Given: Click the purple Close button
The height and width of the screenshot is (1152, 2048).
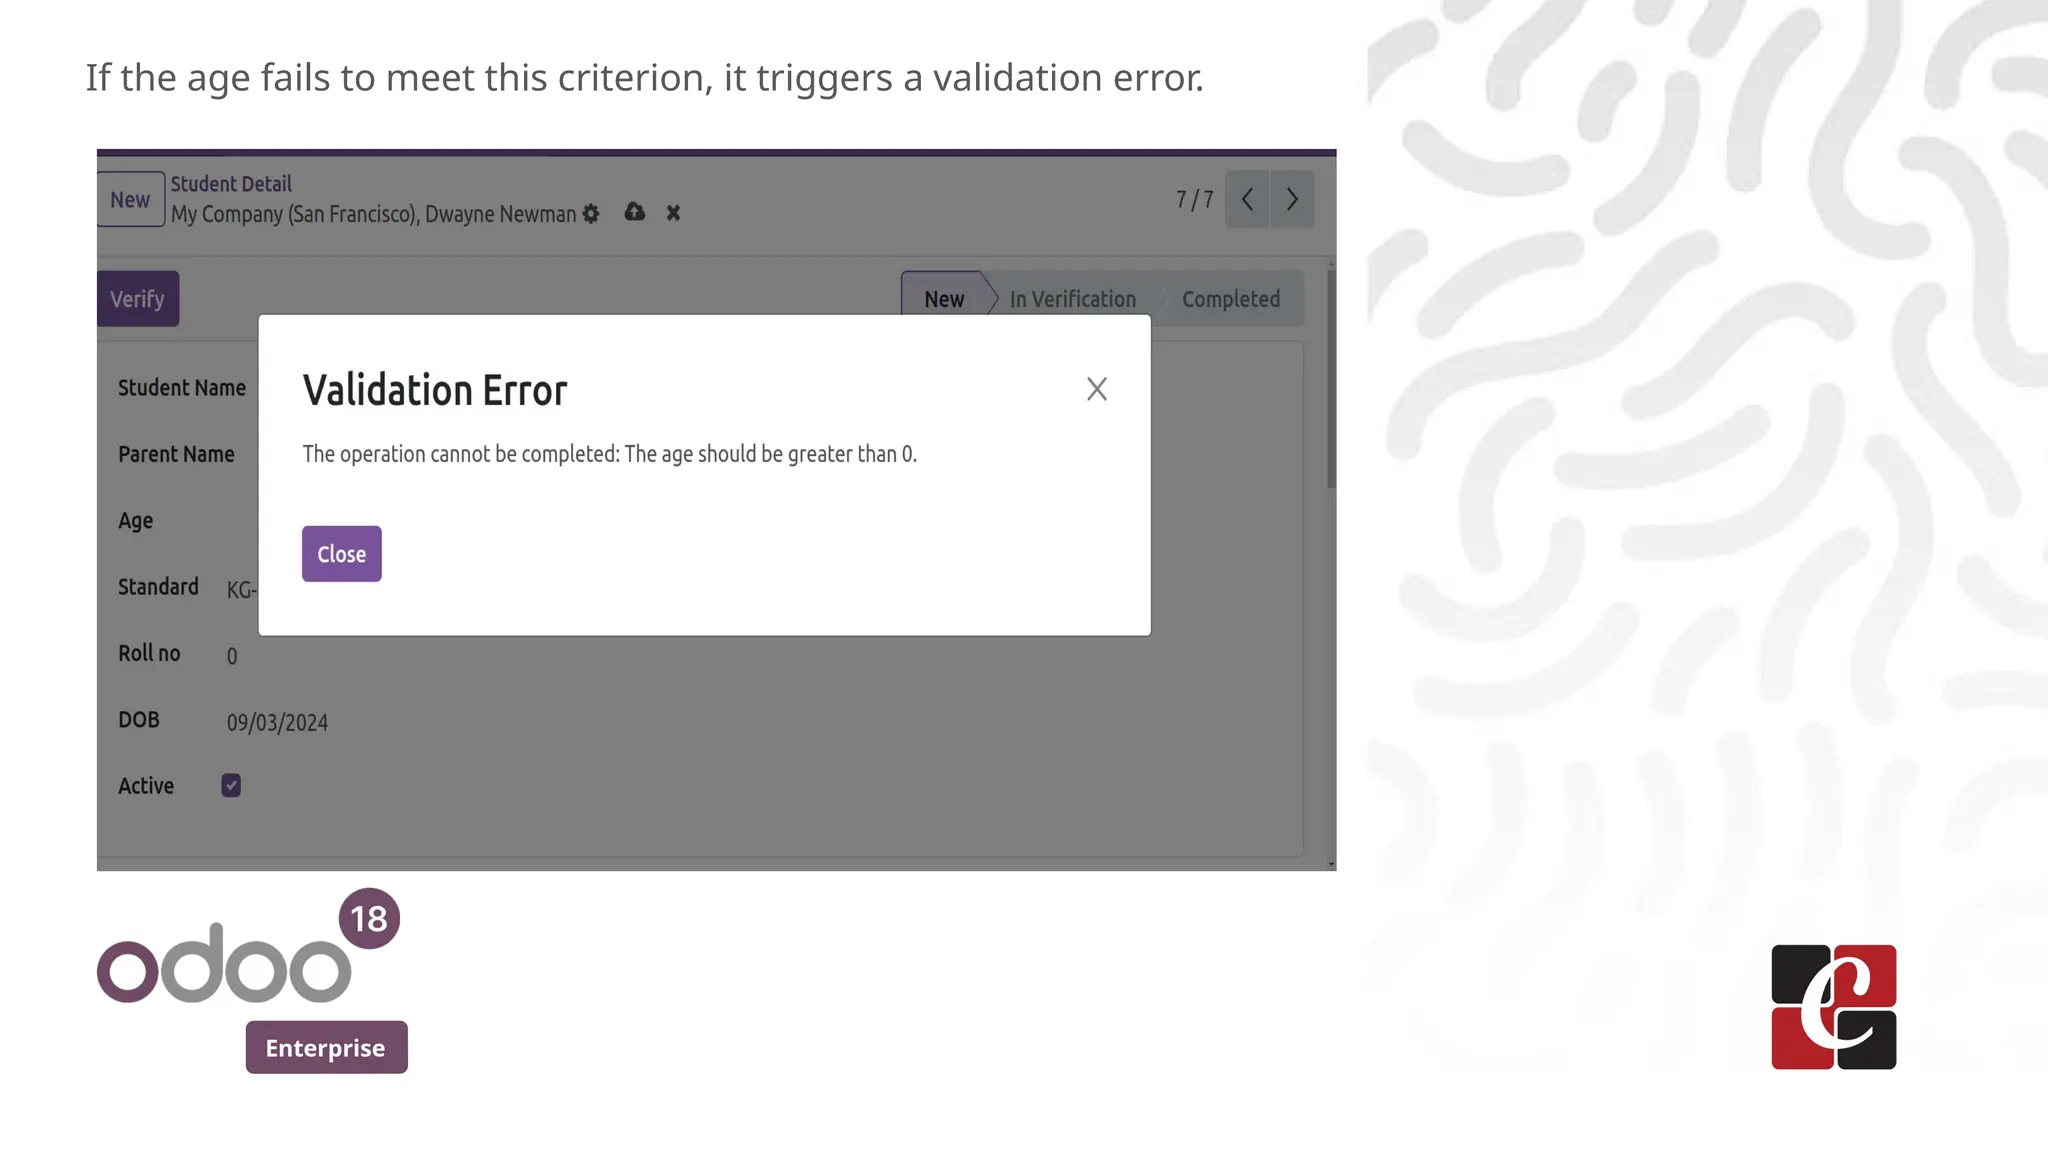Looking at the screenshot, I should pyautogui.click(x=341, y=554).
